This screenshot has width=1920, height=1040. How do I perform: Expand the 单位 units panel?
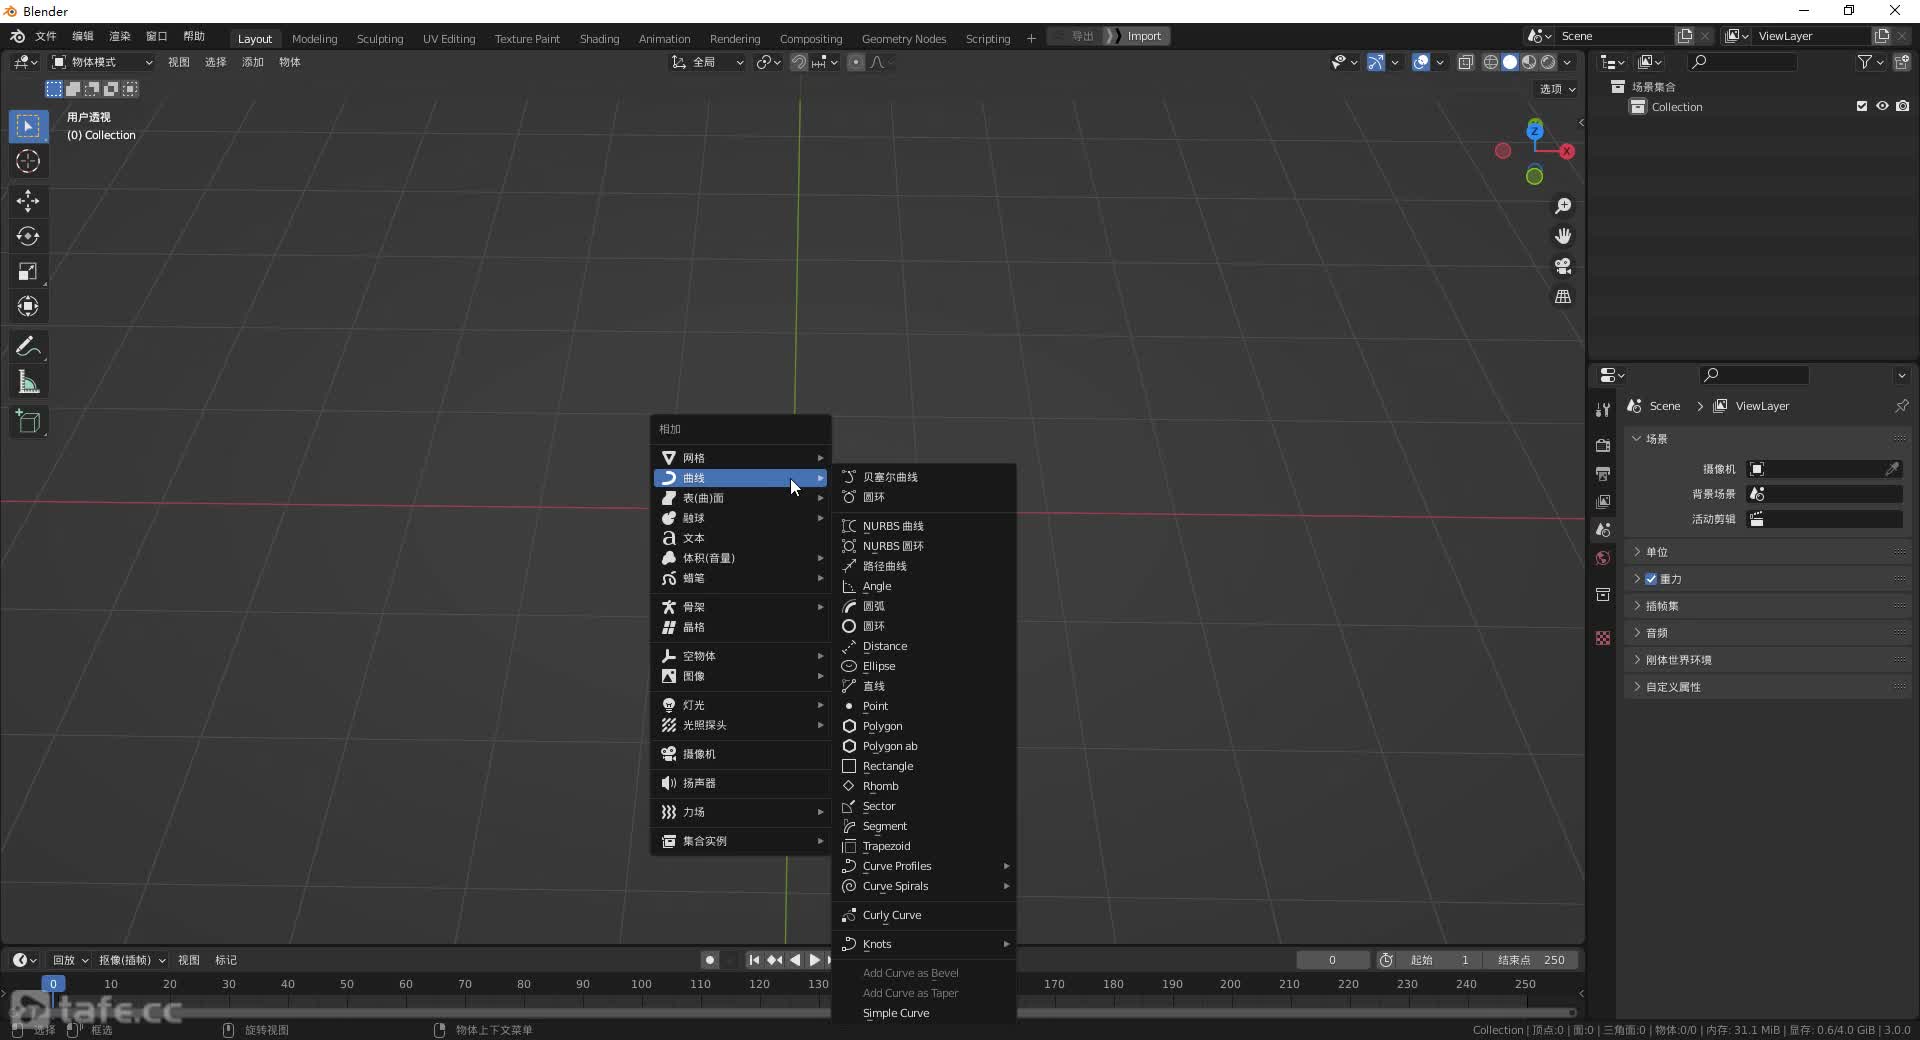(x=1767, y=552)
